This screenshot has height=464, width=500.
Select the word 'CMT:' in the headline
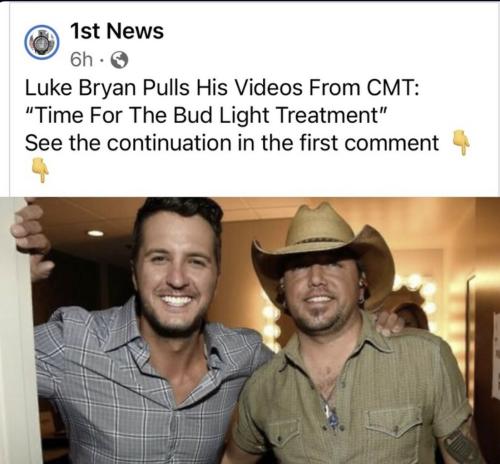(x=393, y=88)
